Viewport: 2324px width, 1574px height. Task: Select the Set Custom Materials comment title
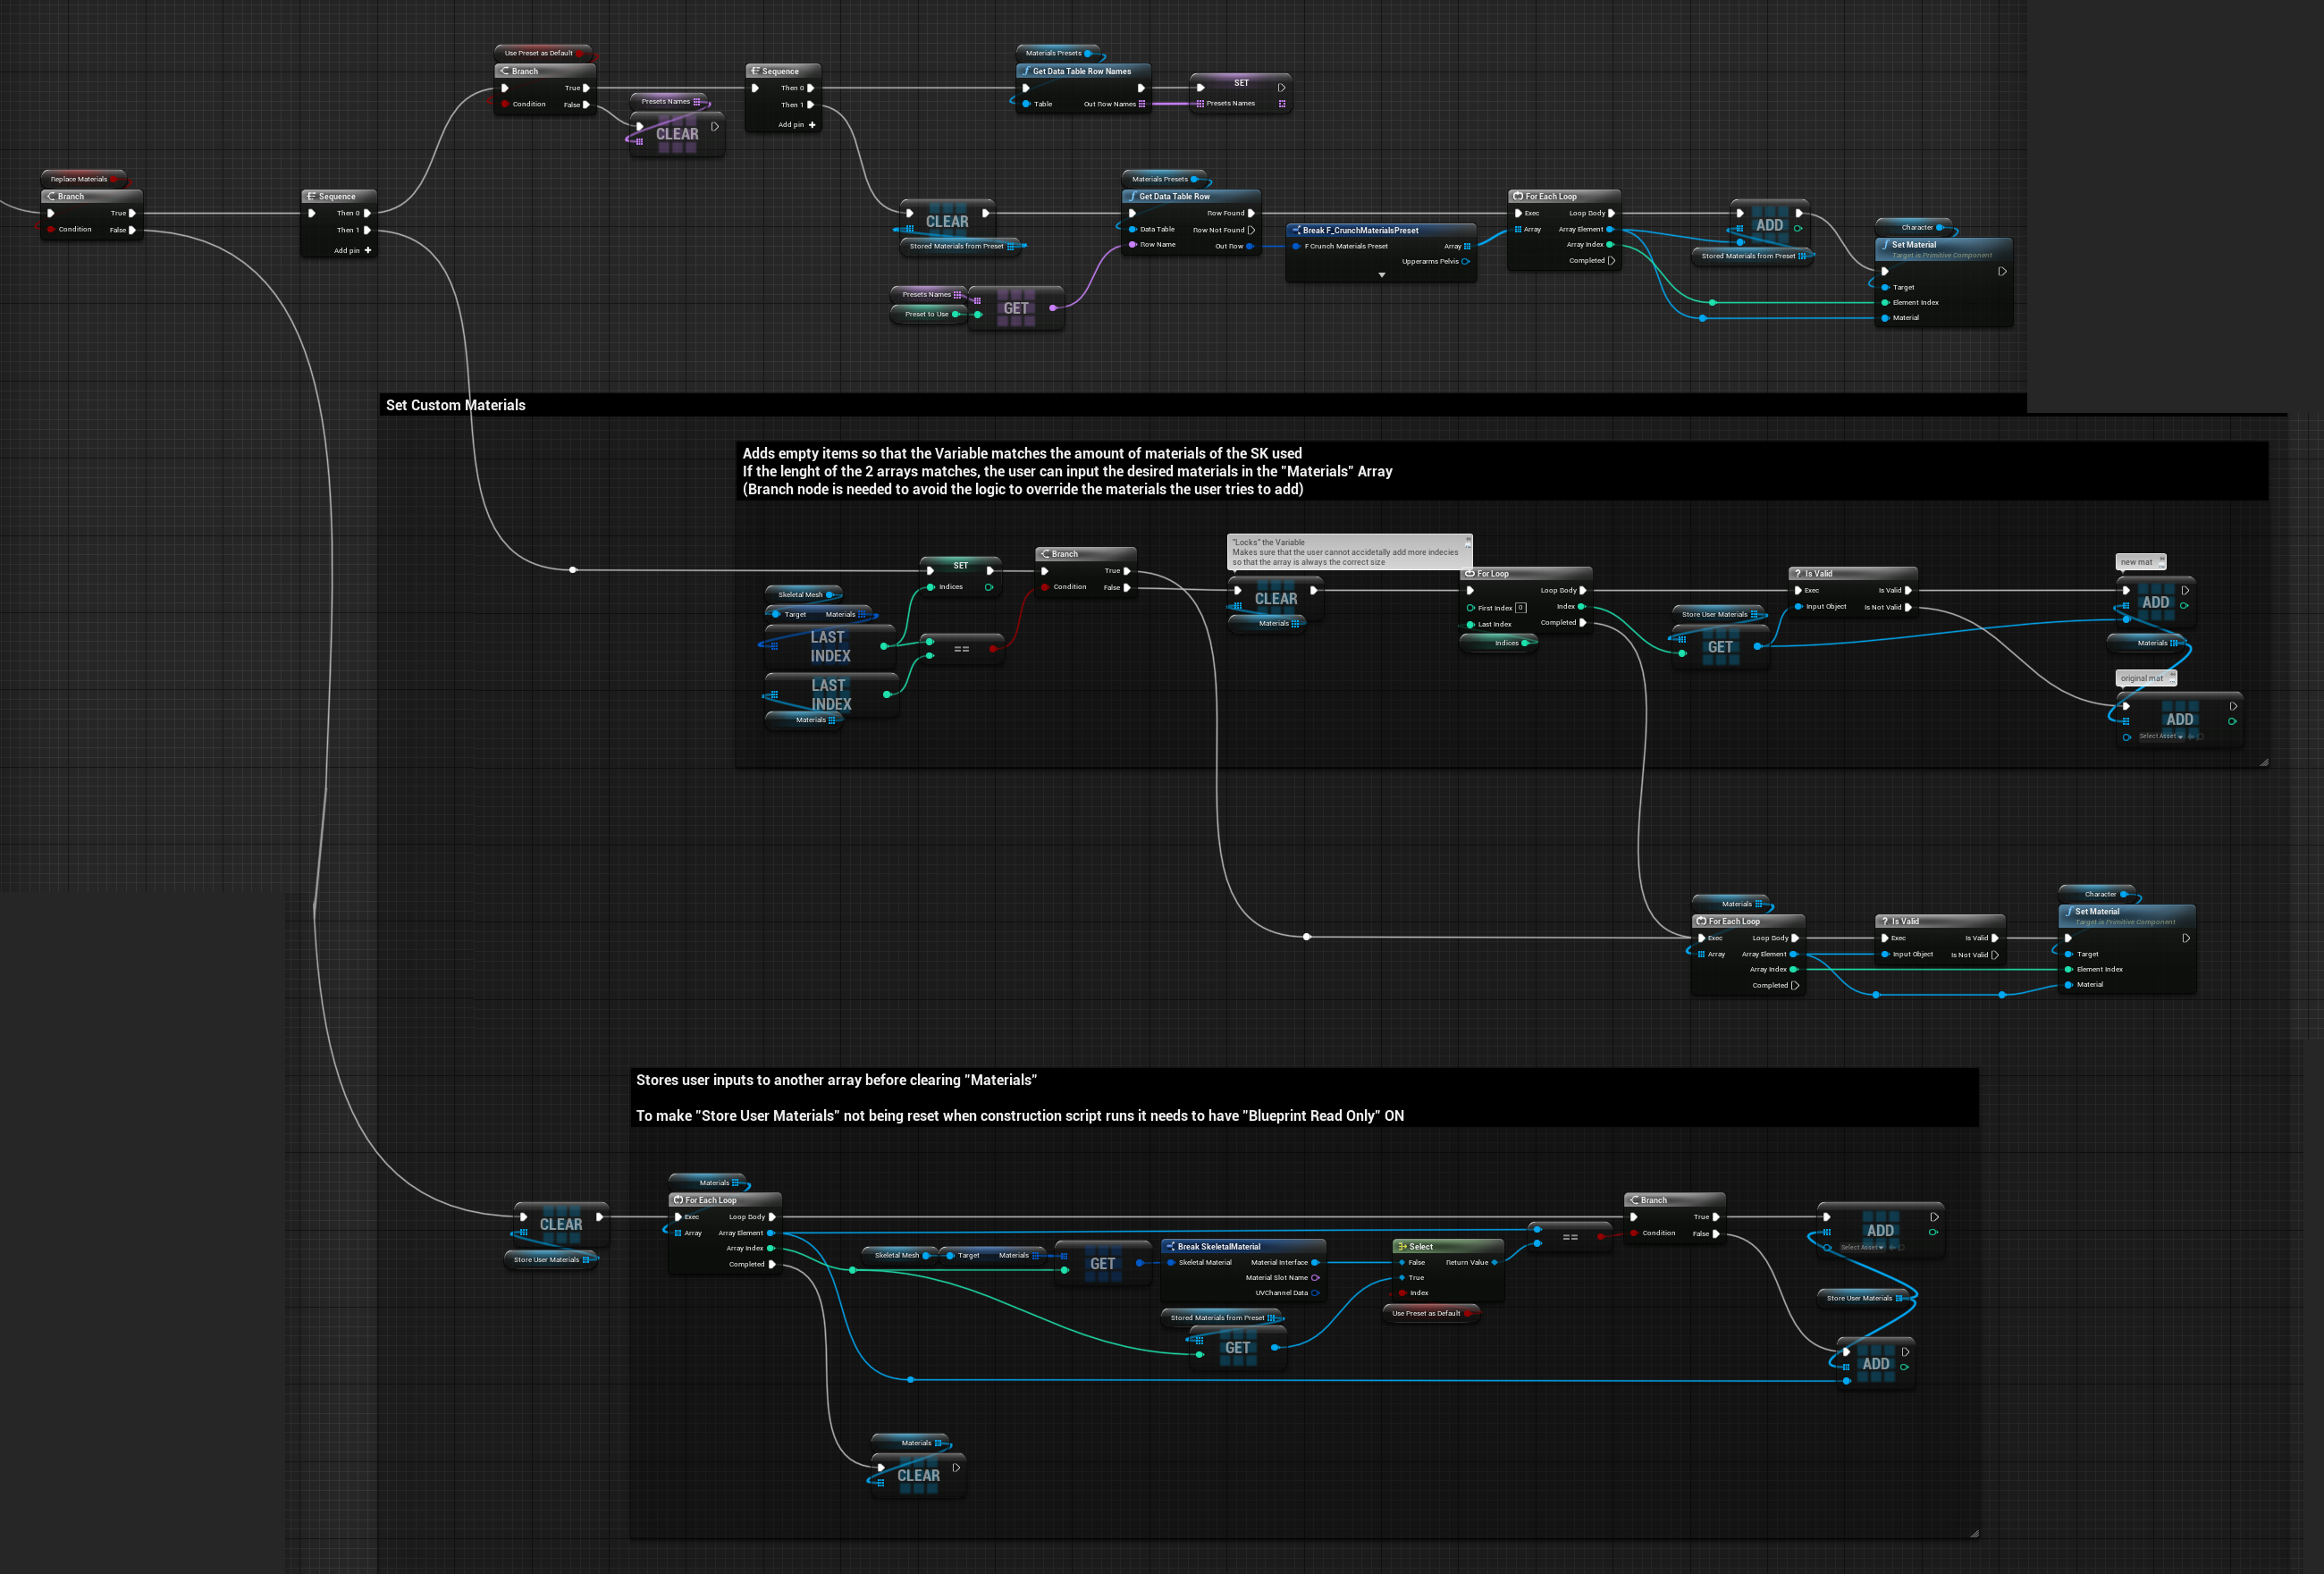[456, 405]
